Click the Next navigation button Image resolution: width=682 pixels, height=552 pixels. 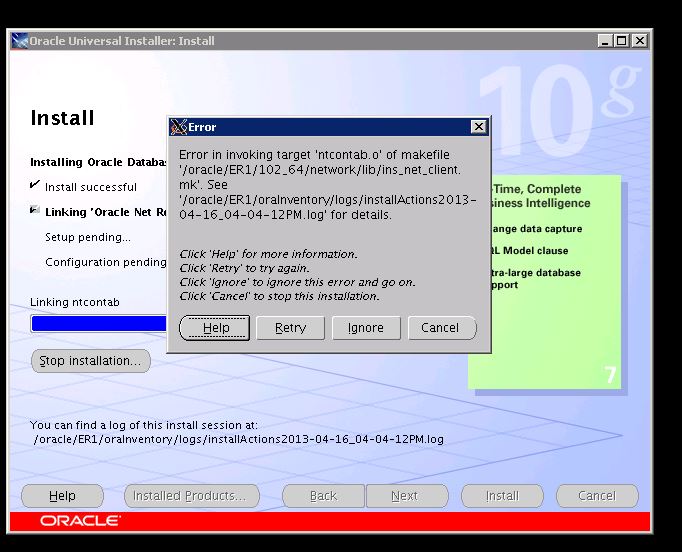click(407, 495)
